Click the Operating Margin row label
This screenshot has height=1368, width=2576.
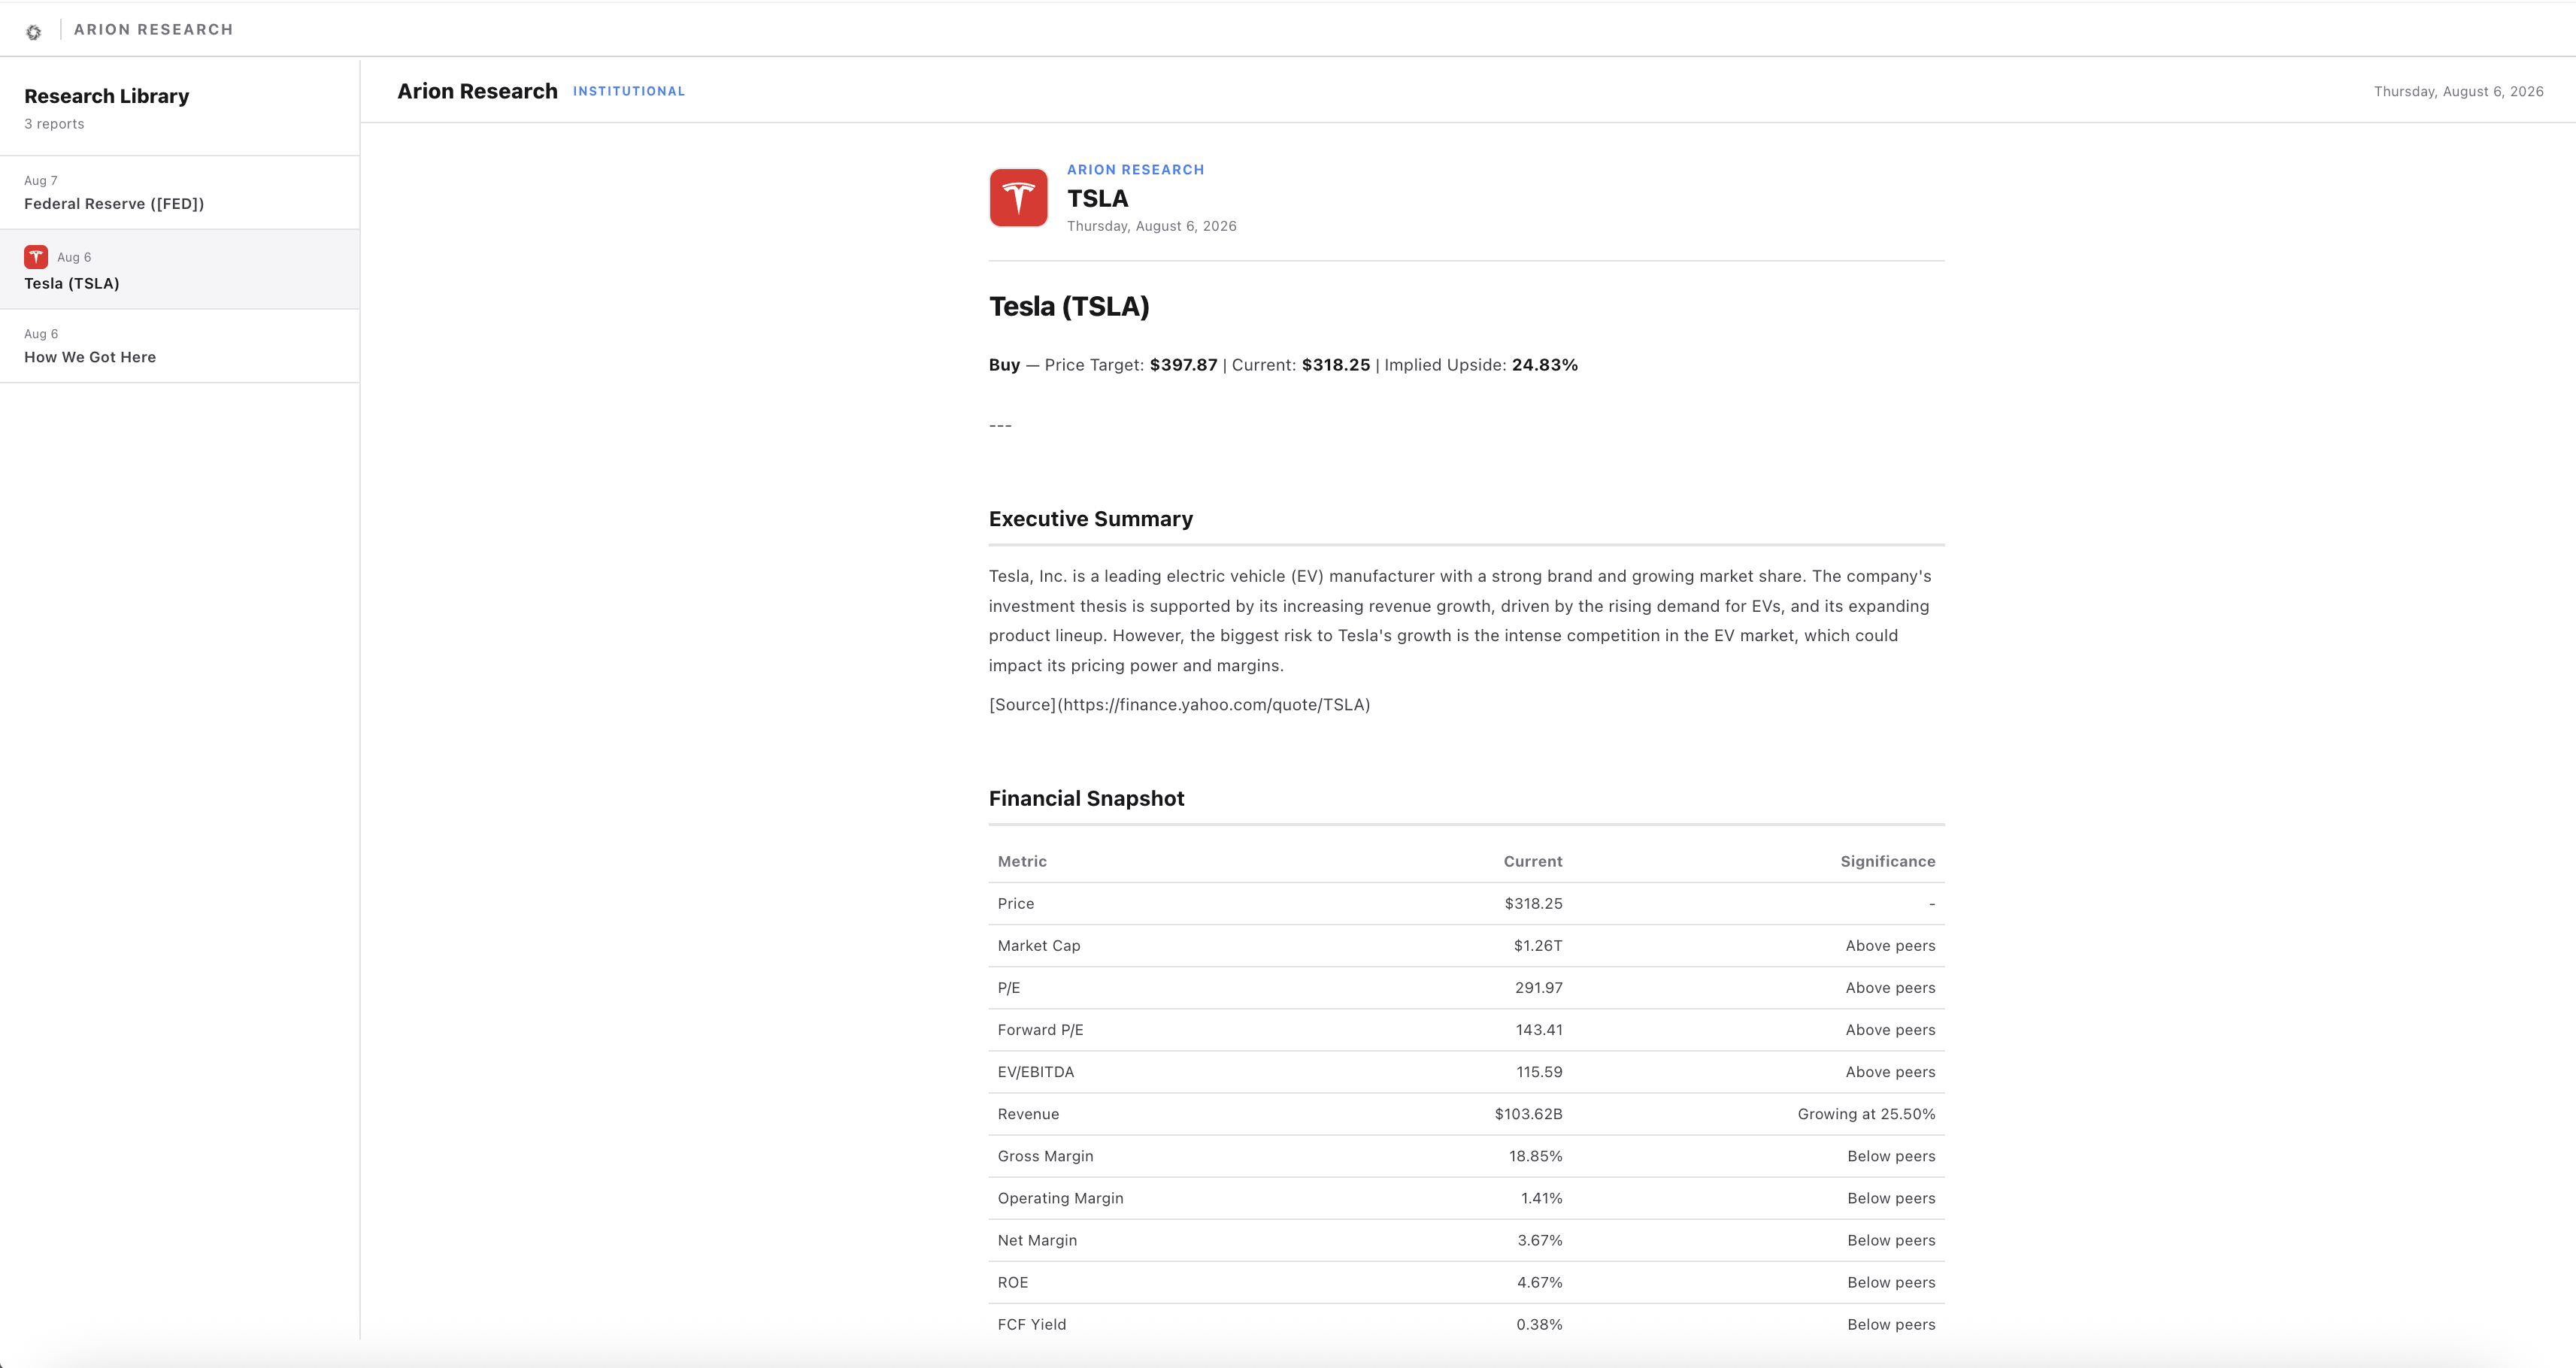1060,1198
